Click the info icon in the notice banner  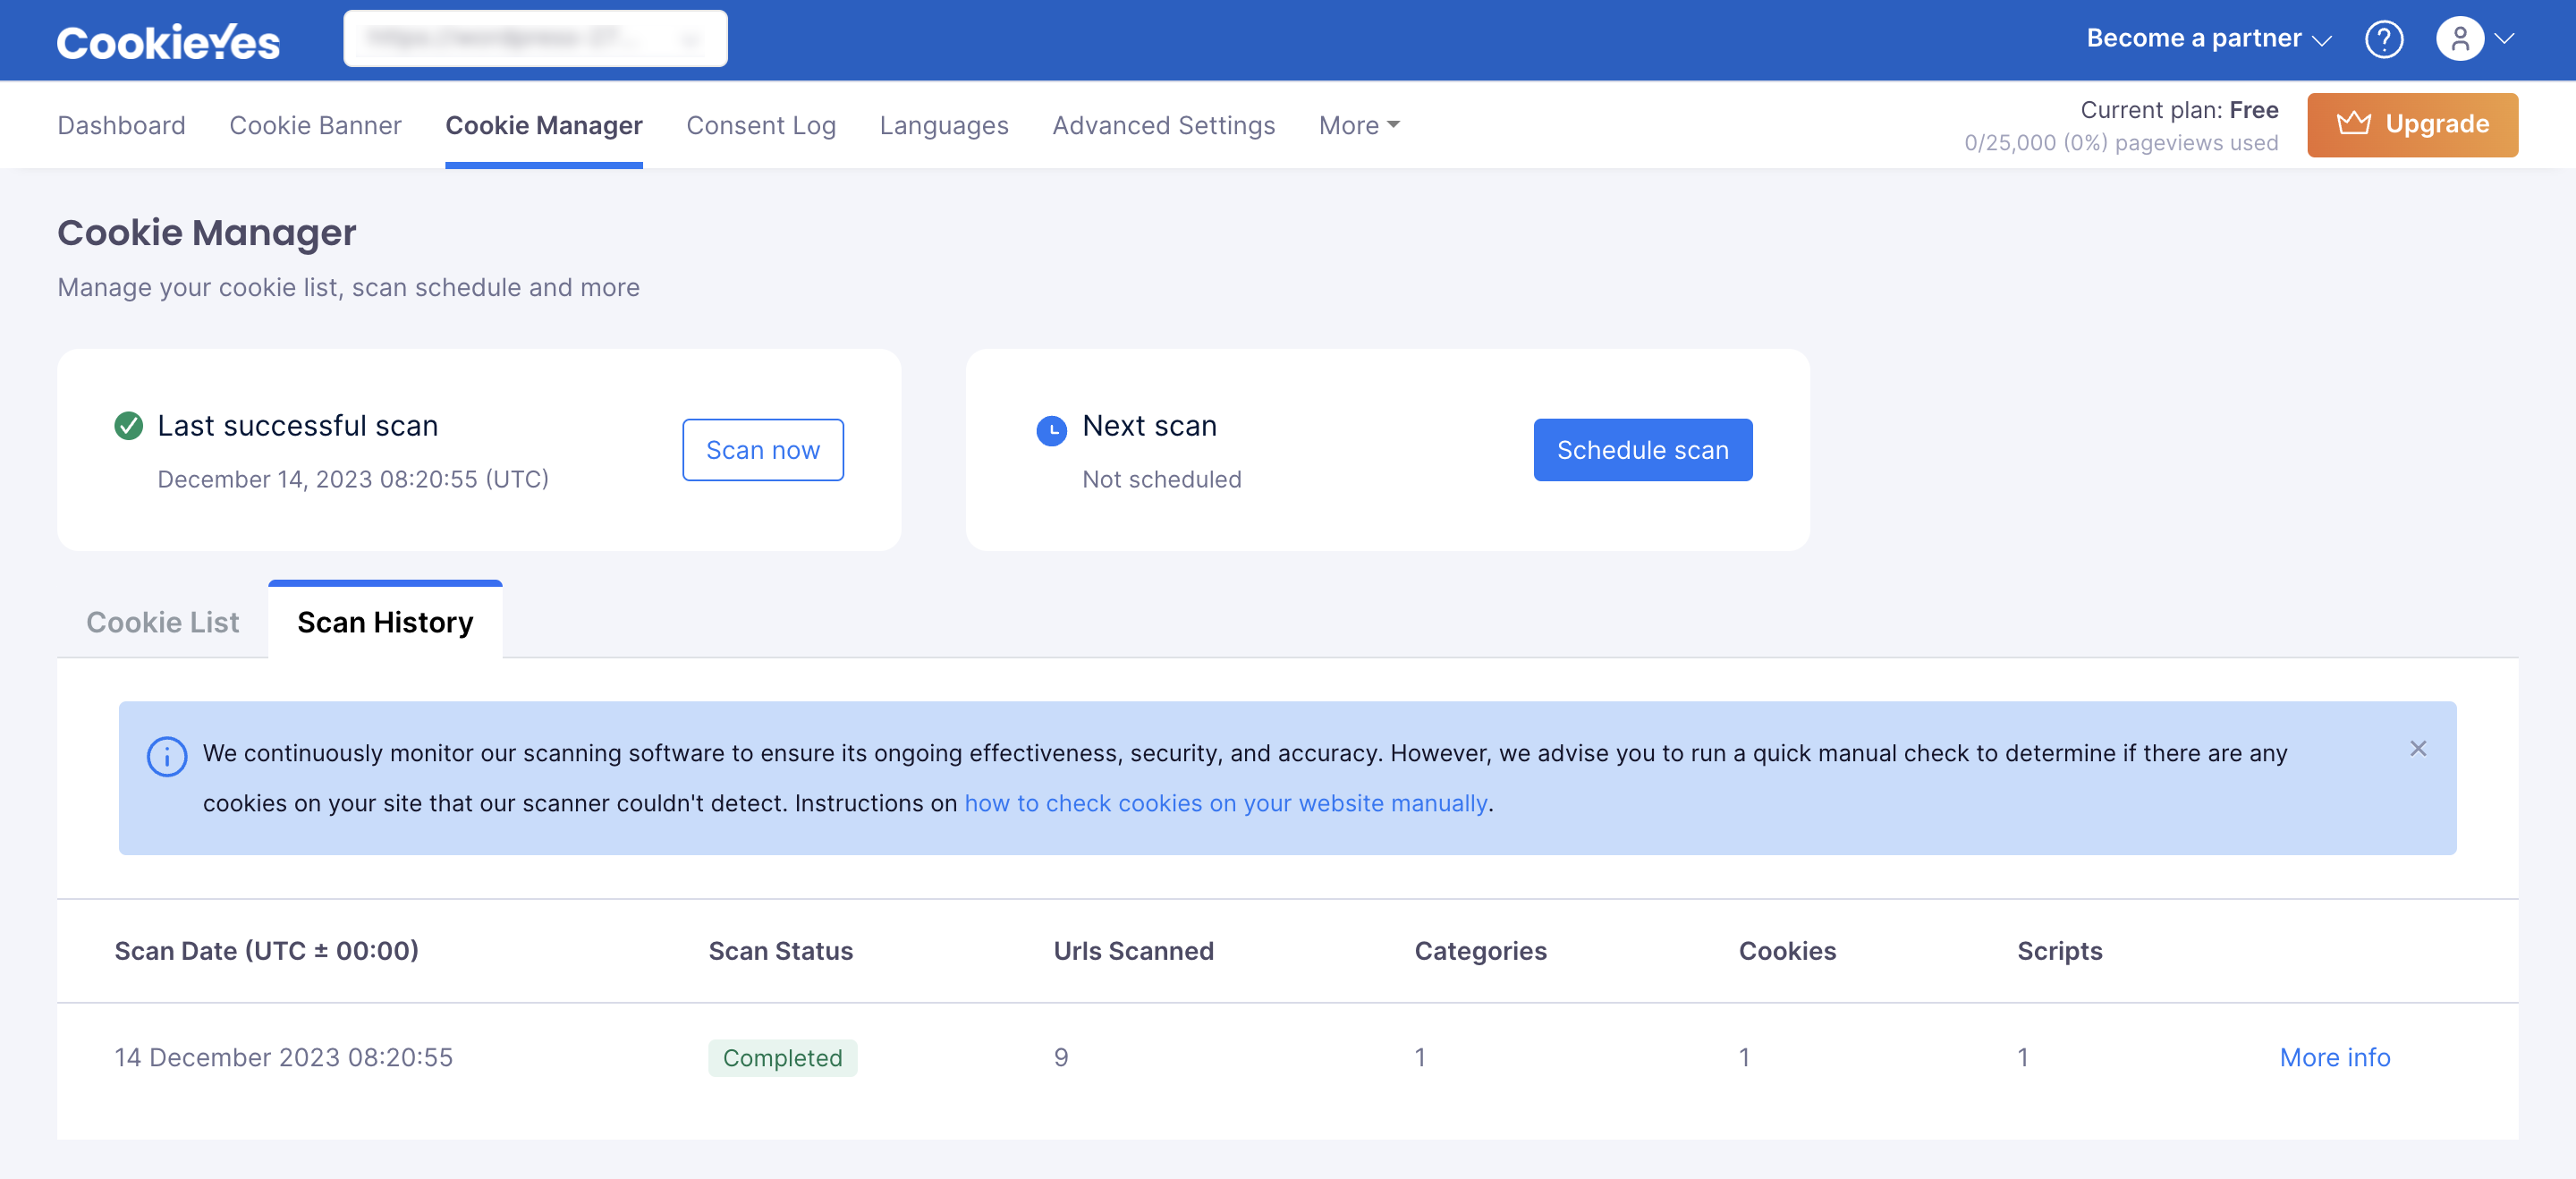click(x=166, y=756)
